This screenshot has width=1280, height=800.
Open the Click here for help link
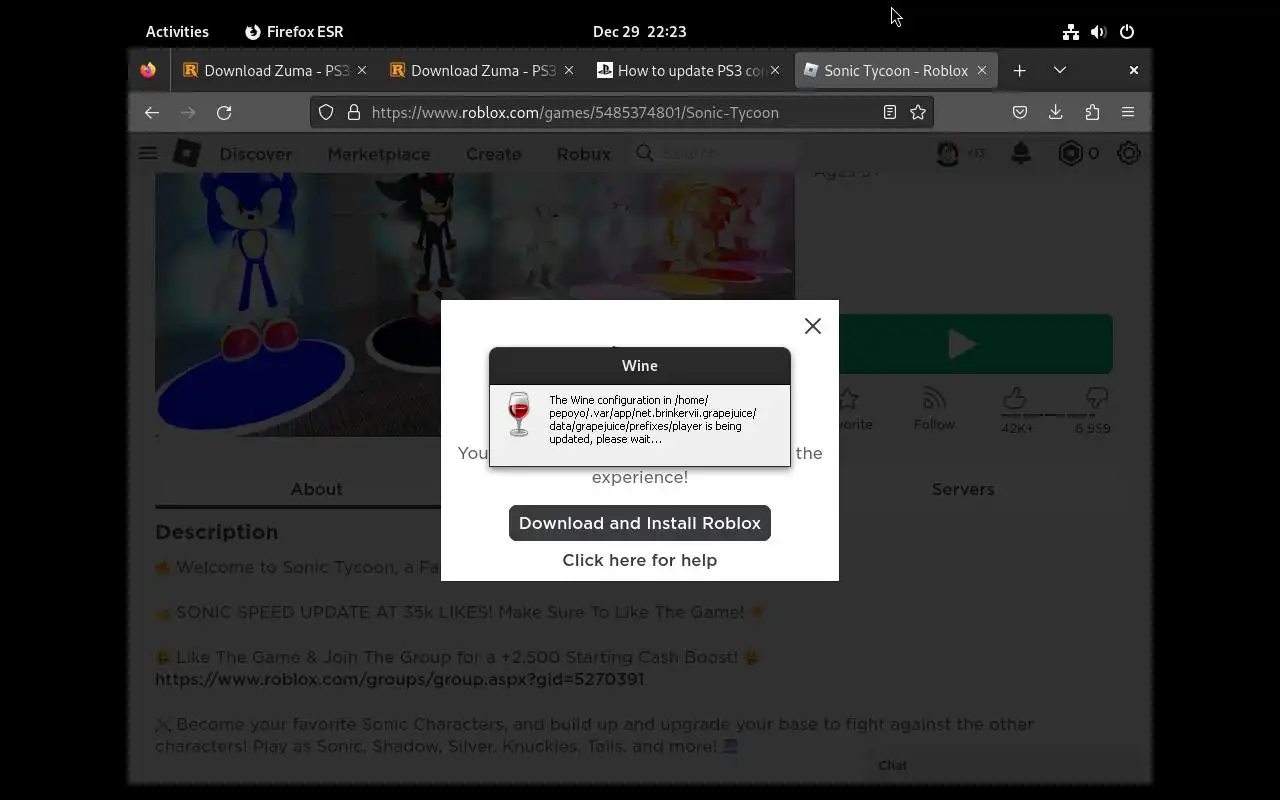[x=640, y=560]
